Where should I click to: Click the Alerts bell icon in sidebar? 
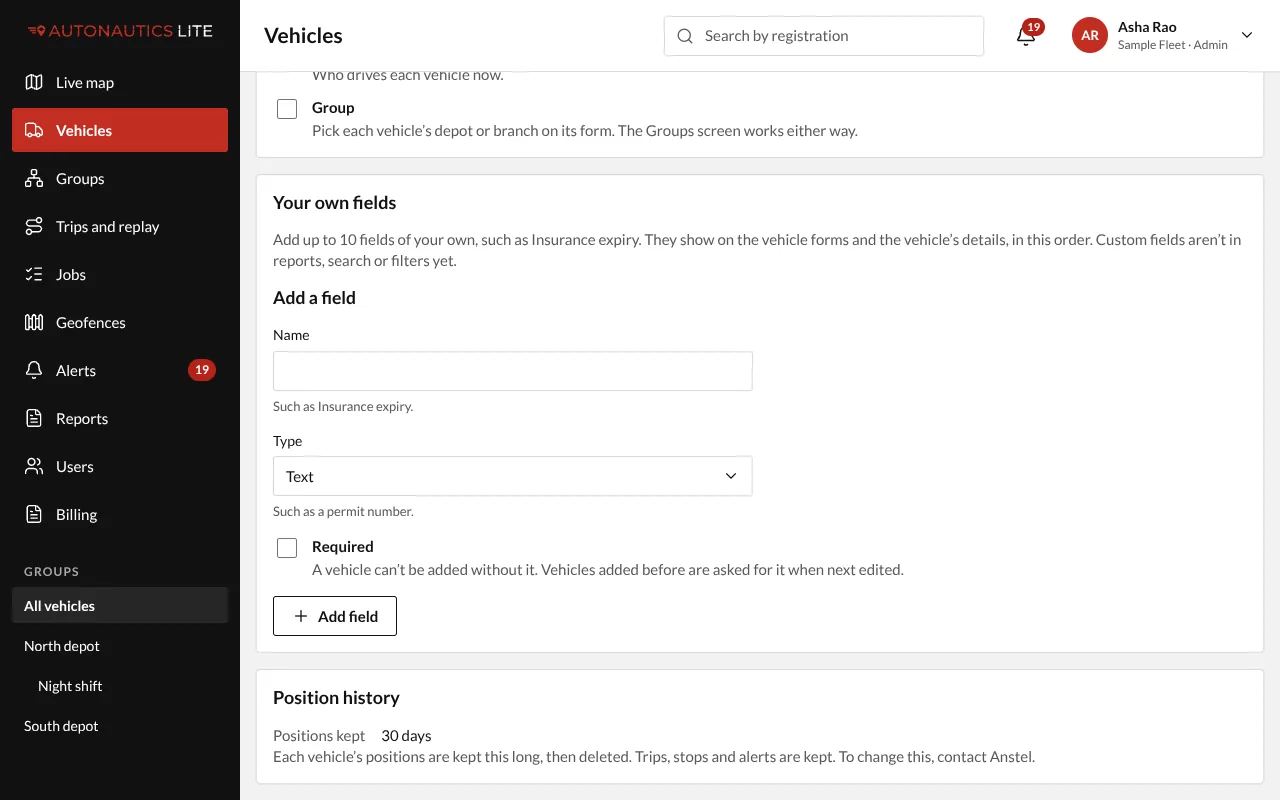click(x=34, y=370)
